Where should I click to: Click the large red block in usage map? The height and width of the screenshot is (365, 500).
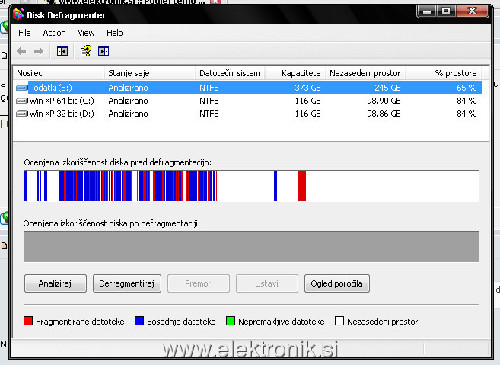tap(302, 186)
